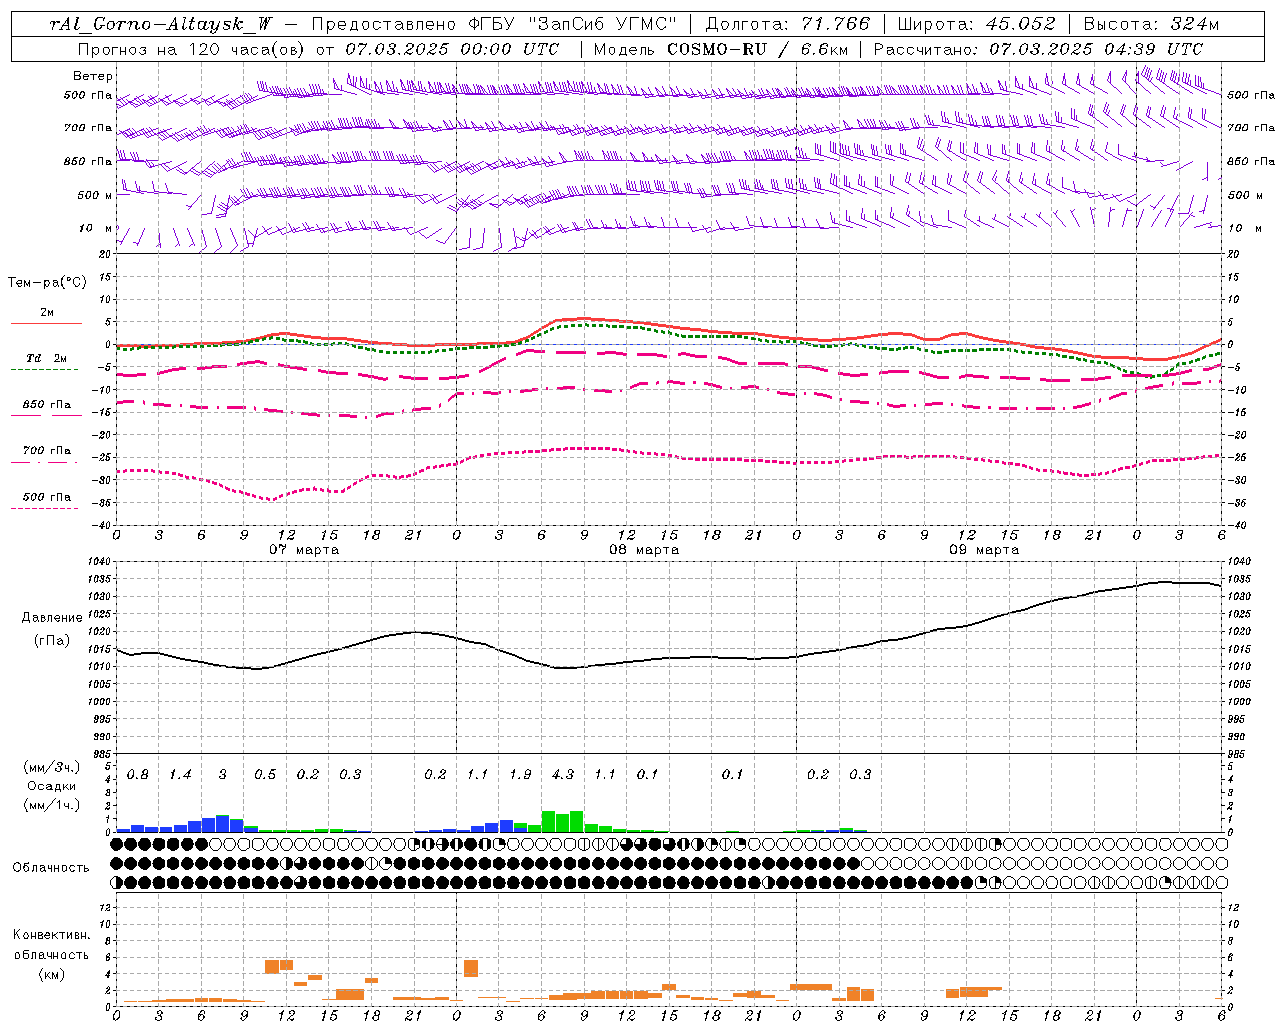
Task: Click the Тем-ра(°C) temperature panel label
Action: pos(47,283)
